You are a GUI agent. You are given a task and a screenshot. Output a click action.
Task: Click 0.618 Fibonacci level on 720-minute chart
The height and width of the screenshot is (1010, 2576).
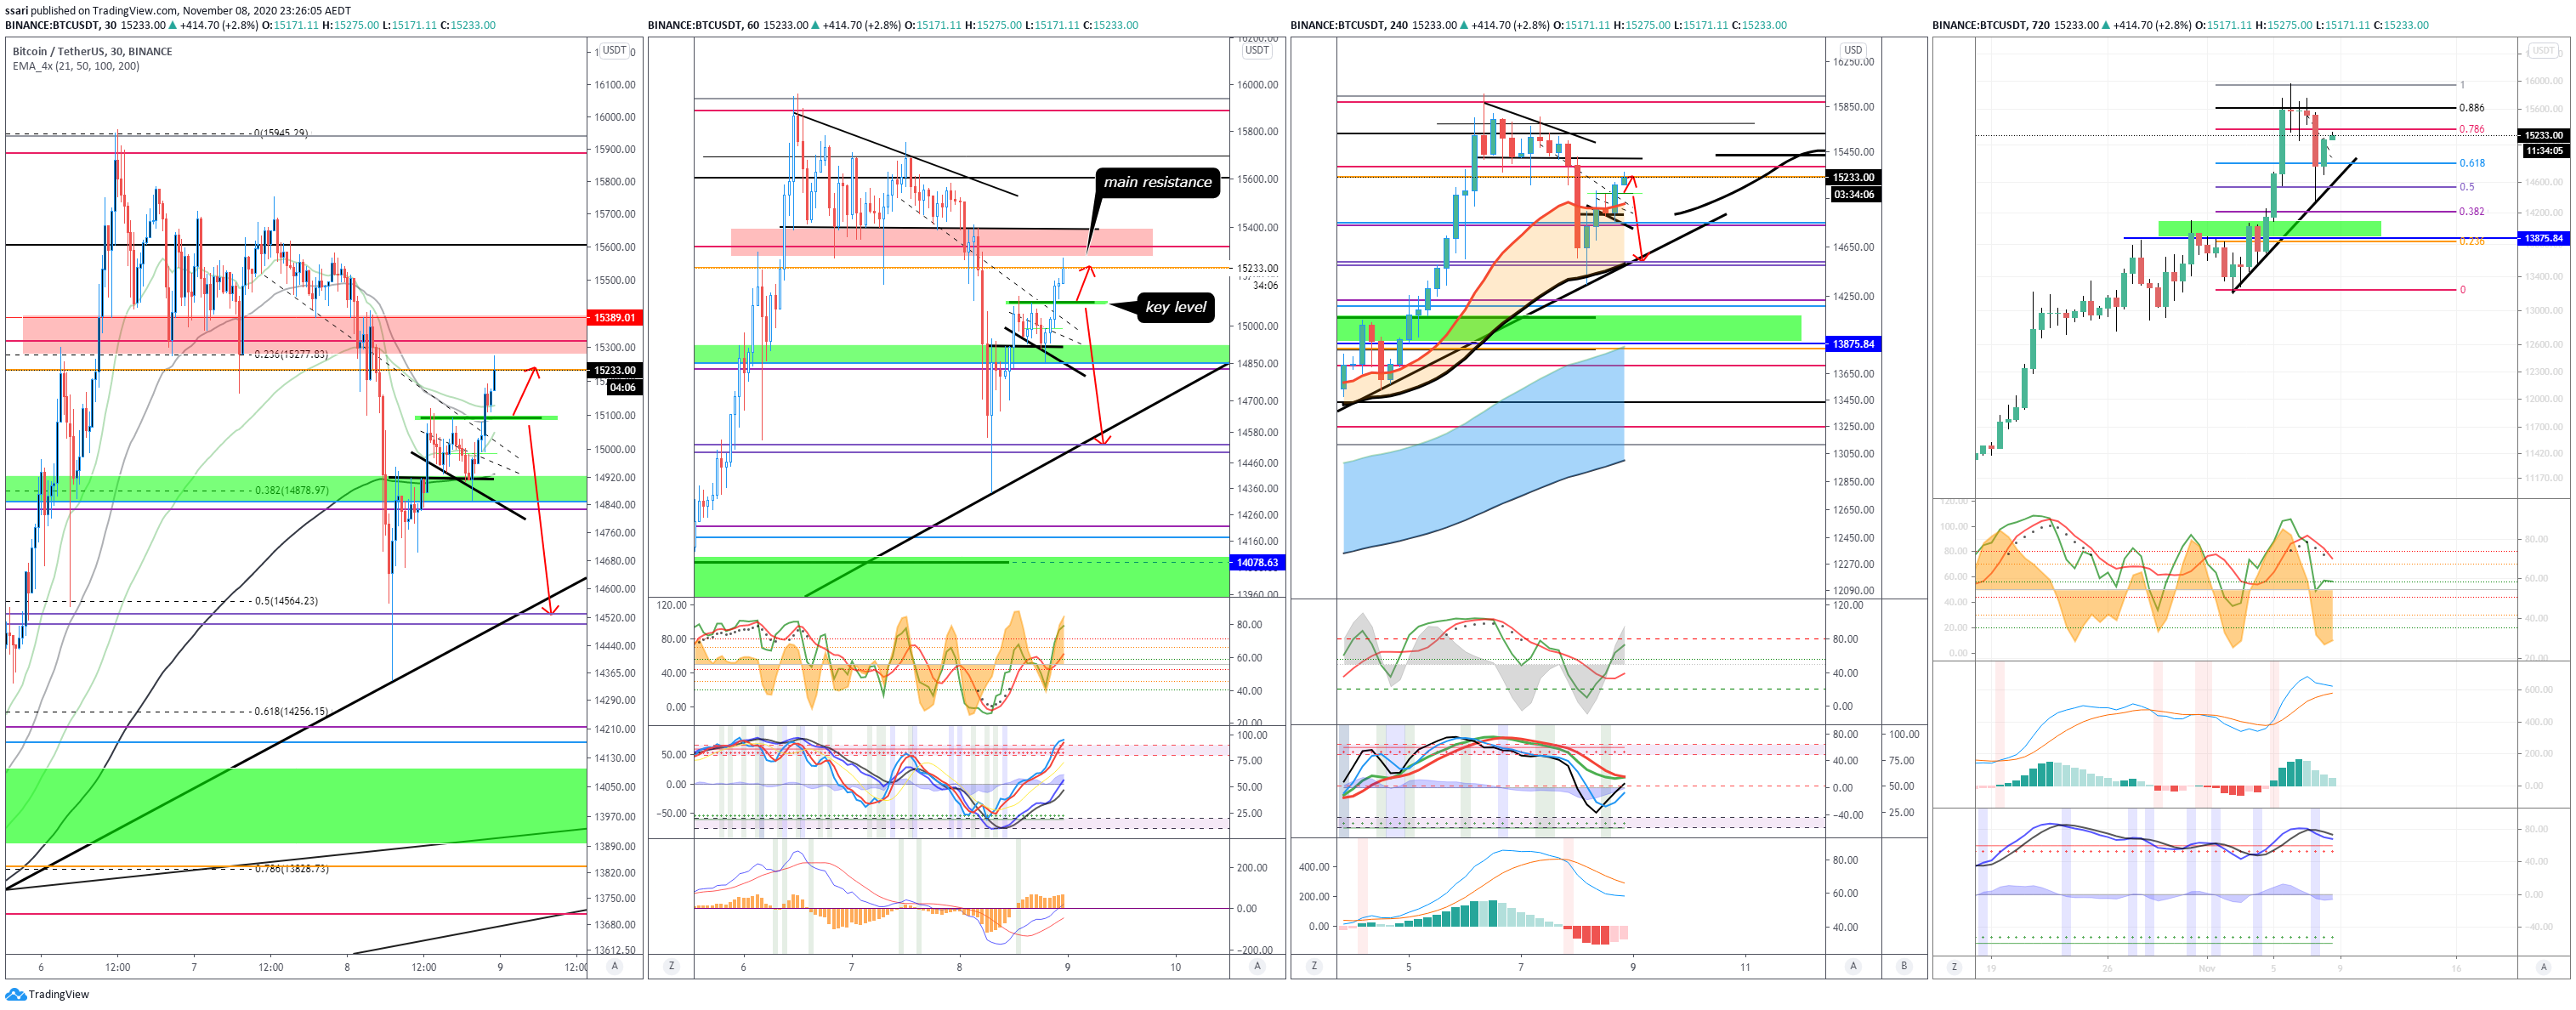[2471, 163]
